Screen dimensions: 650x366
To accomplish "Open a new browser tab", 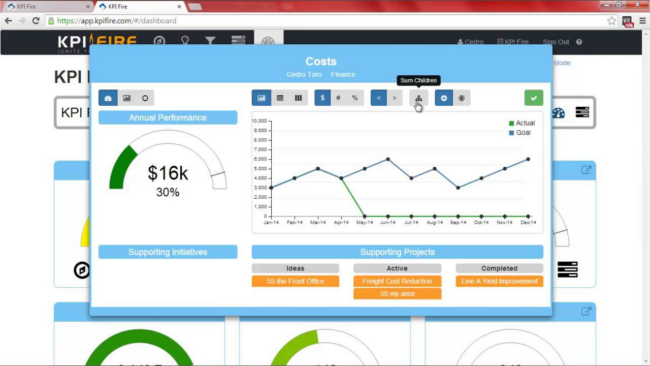I will (x=195, y=7).
